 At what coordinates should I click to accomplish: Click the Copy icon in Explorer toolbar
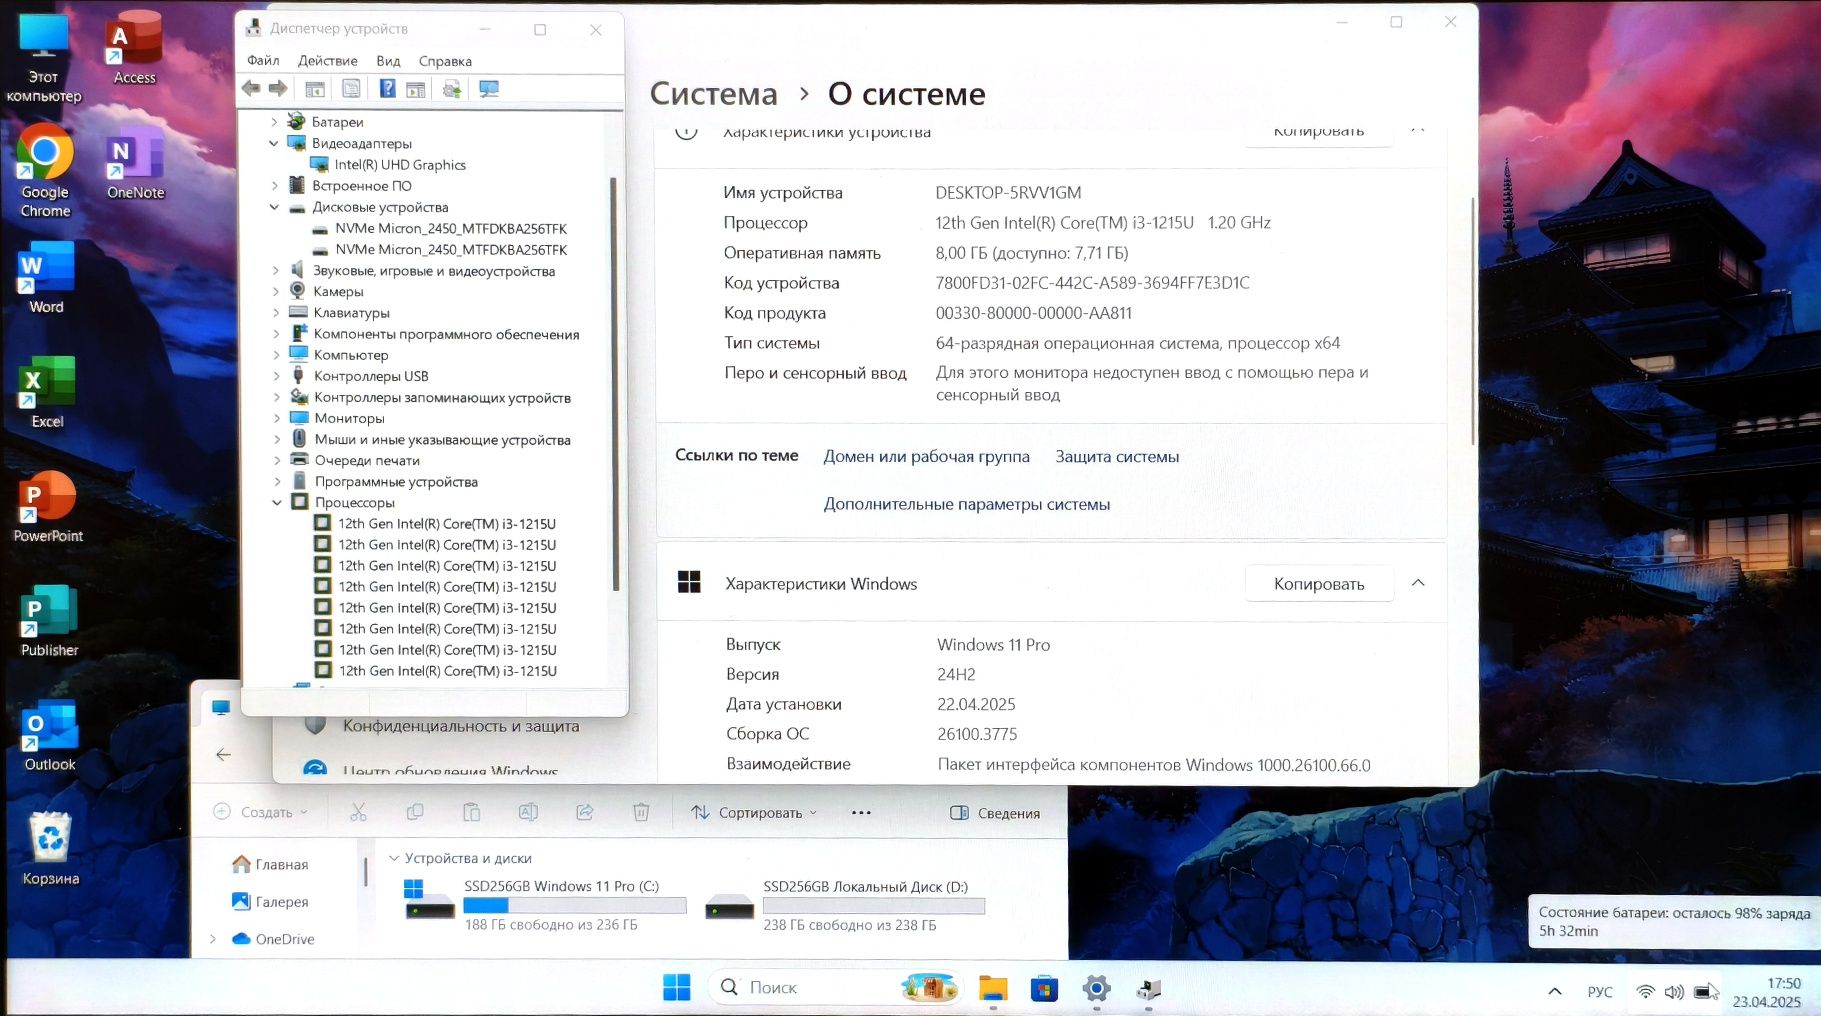(x=415, y=812)
